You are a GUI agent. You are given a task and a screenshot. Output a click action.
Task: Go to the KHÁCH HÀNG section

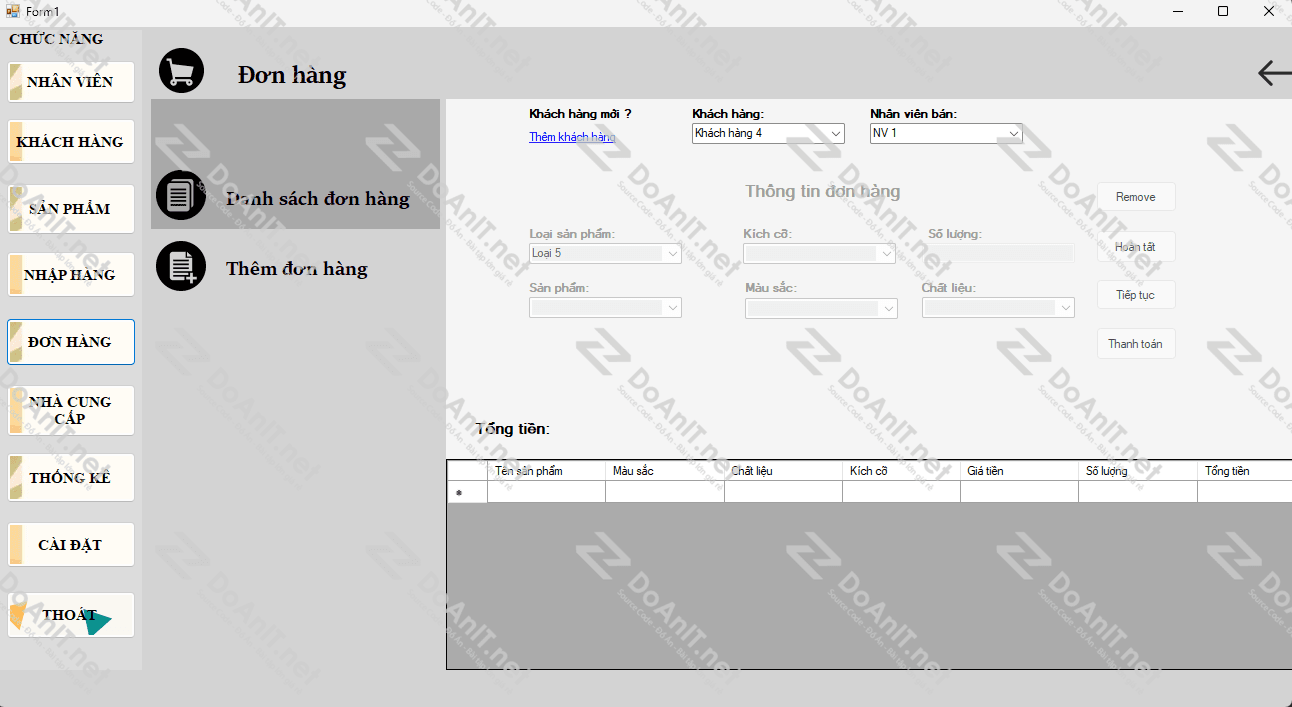pos(71,142)
